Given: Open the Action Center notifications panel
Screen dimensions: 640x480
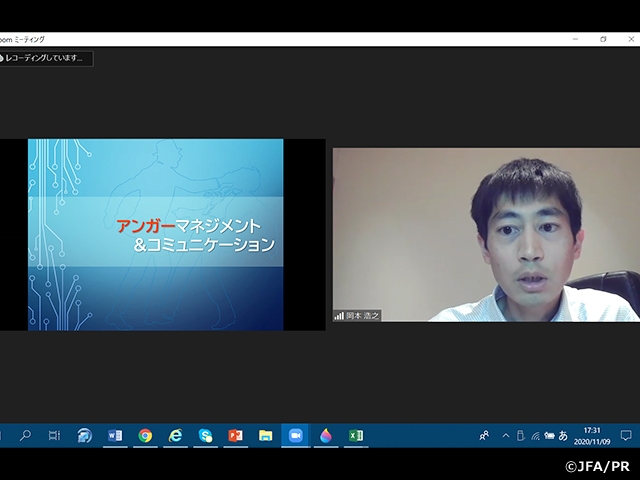Looking at the screenshot, I should [x=626, y=436].
